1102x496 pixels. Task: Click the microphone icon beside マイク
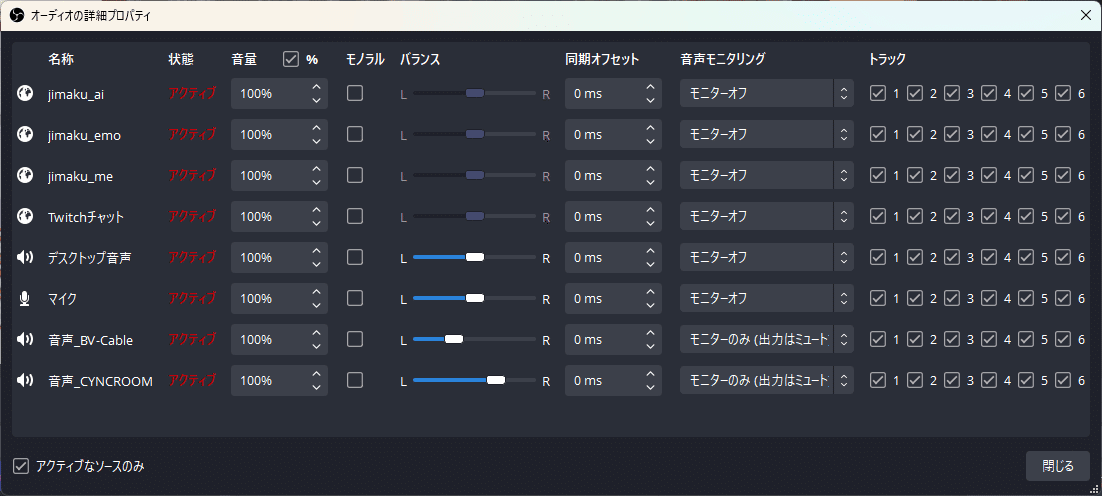pos(25,299)
